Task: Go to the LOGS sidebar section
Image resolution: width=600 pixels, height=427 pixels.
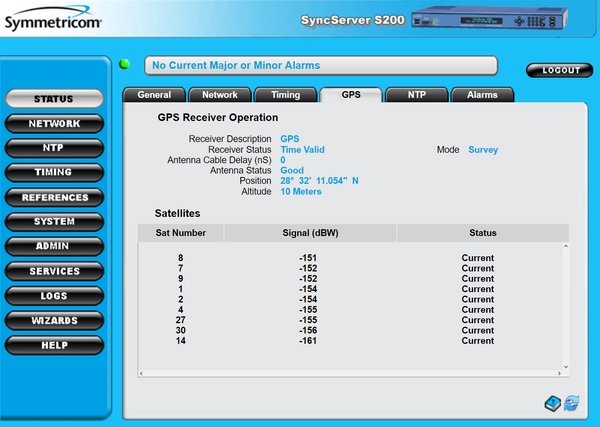Action: pyautogui.click(x=54, y=296)
